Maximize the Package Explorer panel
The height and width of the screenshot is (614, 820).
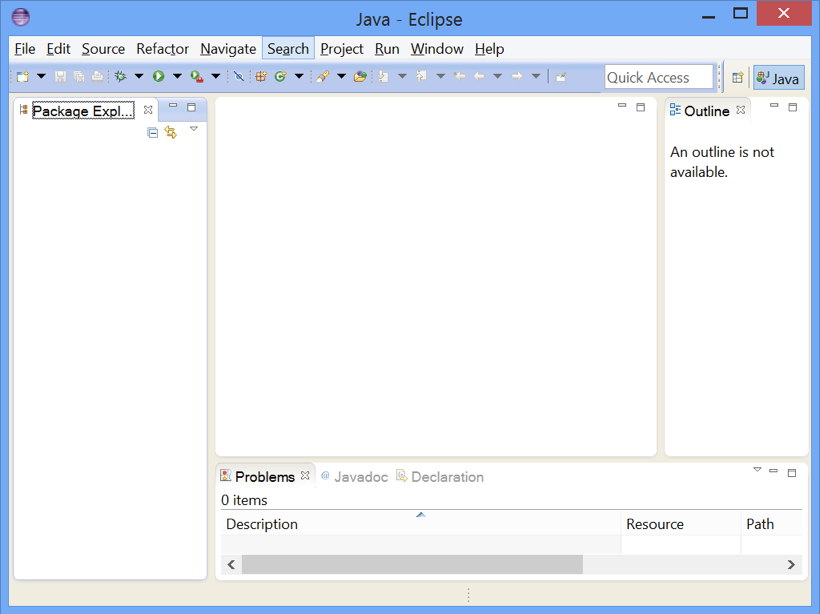191,107
